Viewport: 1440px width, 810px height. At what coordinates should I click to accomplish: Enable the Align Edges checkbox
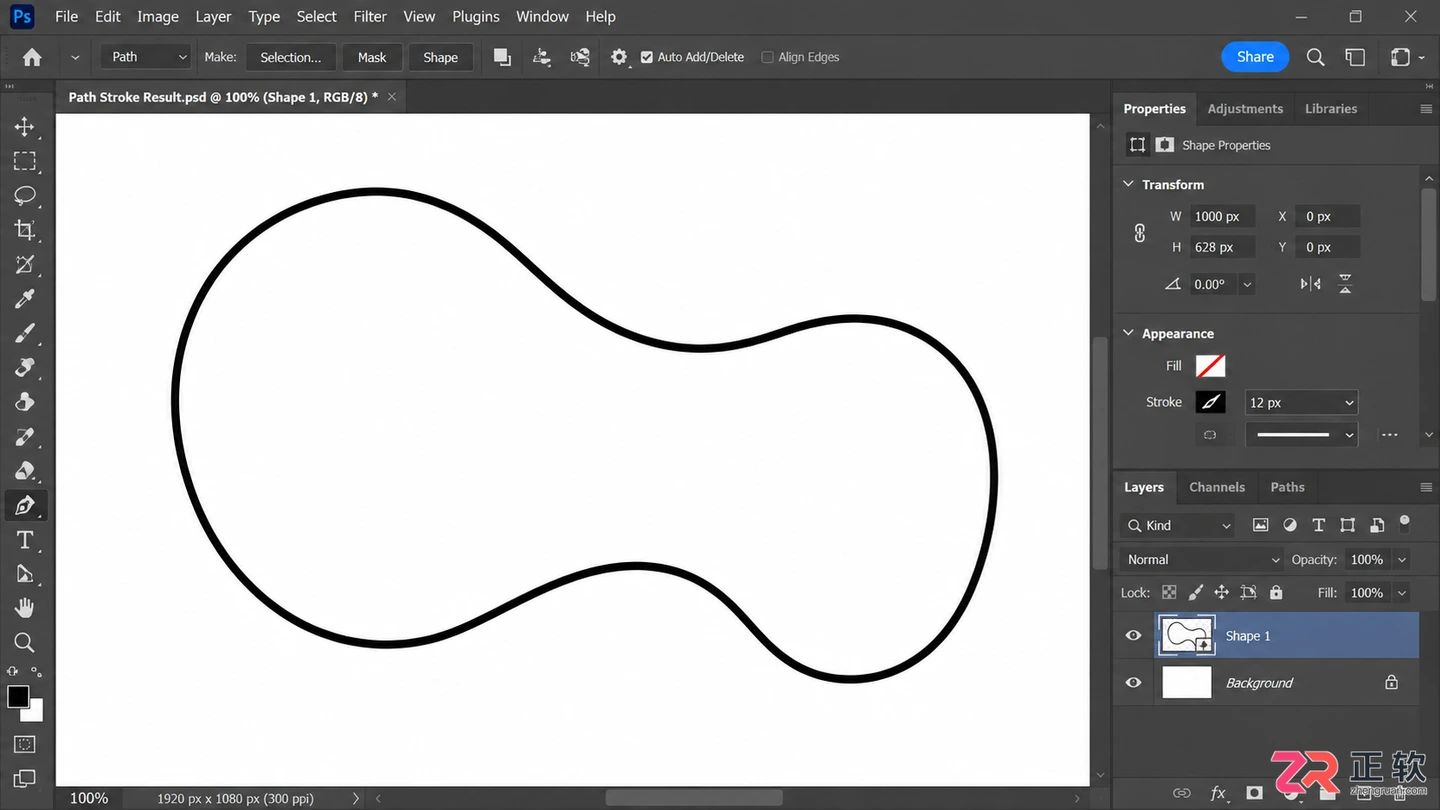(x=768, y=57)
